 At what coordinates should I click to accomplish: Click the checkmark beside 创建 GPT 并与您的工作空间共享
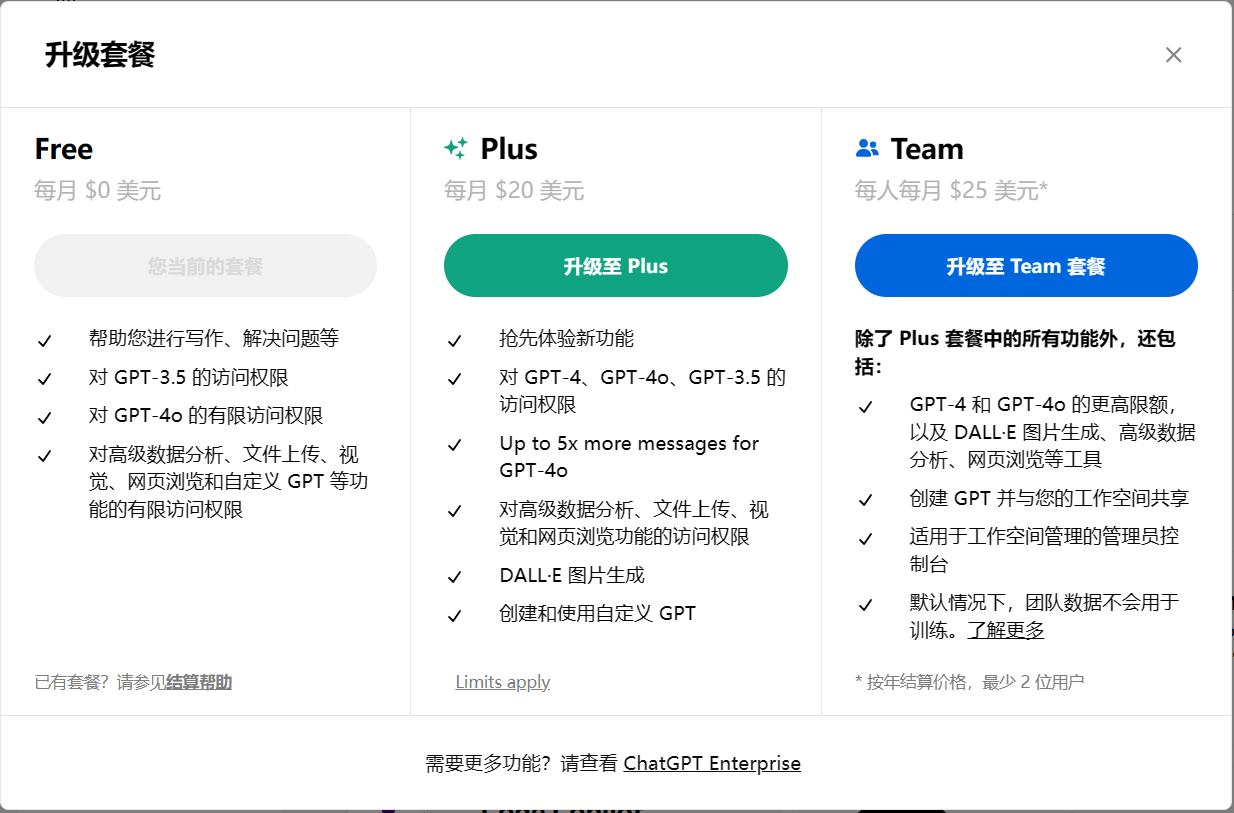866,500
